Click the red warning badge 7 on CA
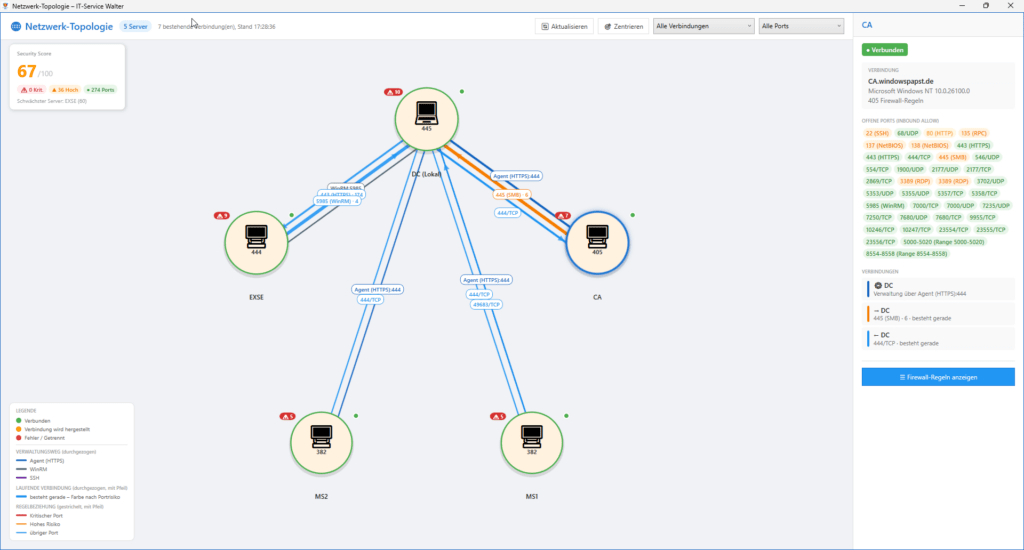The image size is (1024, 550). [563, 216]
